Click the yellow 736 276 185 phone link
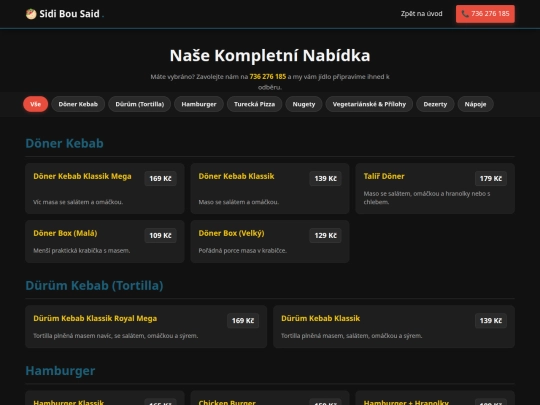Viewport: 540px width, 405px height. pyautogui.click(x=268, y=76)
